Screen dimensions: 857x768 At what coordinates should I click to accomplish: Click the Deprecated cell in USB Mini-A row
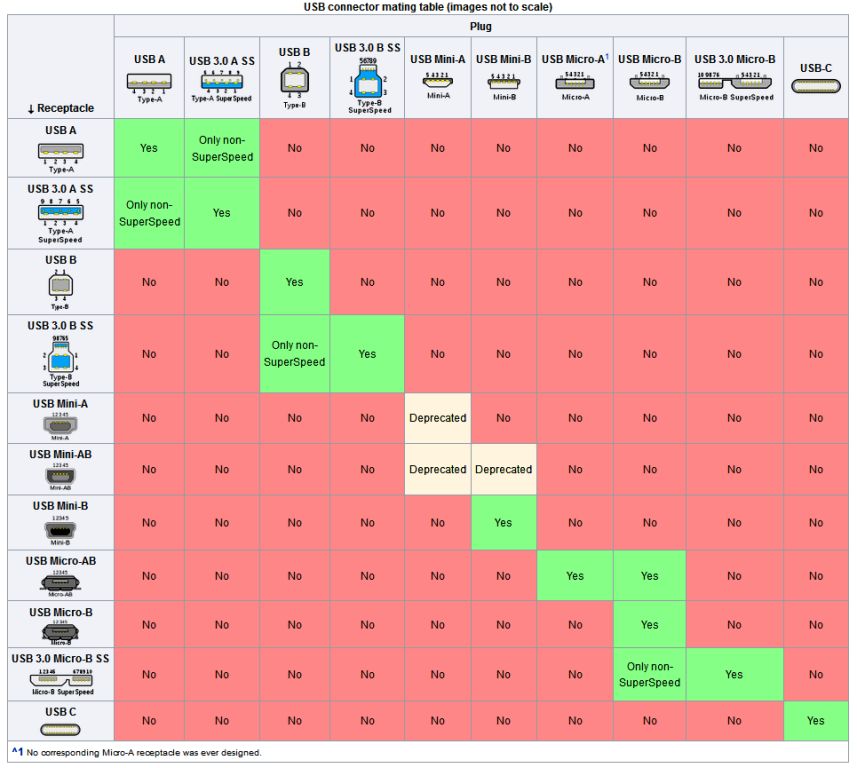coord(437,418)
